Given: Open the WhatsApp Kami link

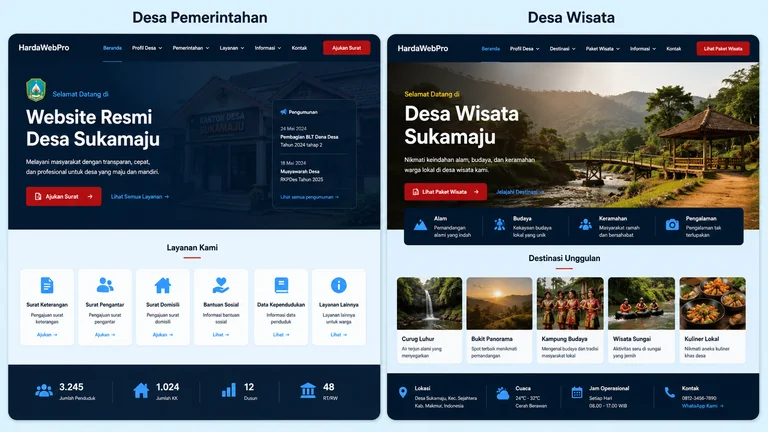Looking at the screenshot, I should coord(702,406).
